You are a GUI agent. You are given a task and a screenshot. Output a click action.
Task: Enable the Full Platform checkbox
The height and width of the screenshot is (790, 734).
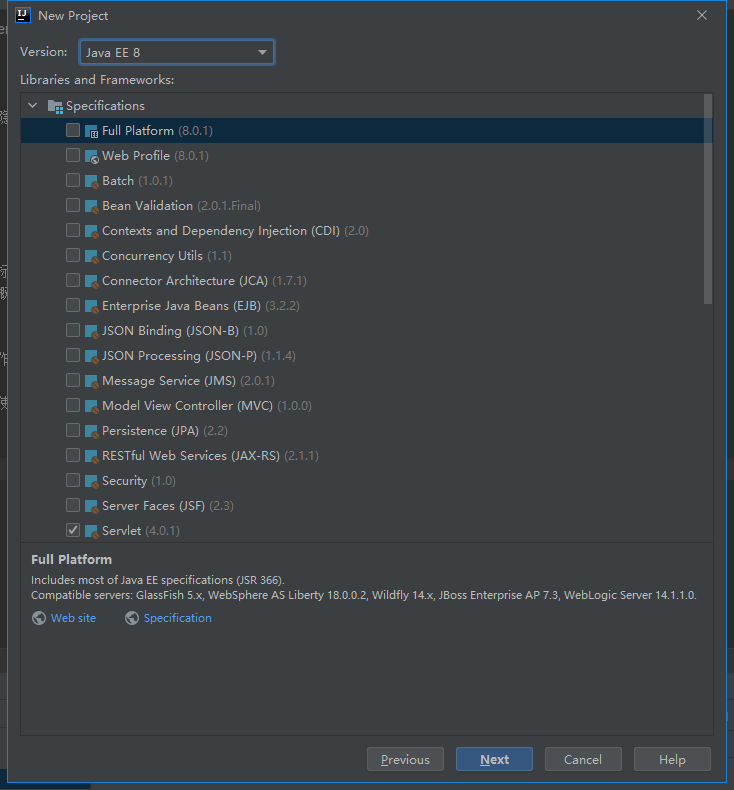[x=73, y=130]
